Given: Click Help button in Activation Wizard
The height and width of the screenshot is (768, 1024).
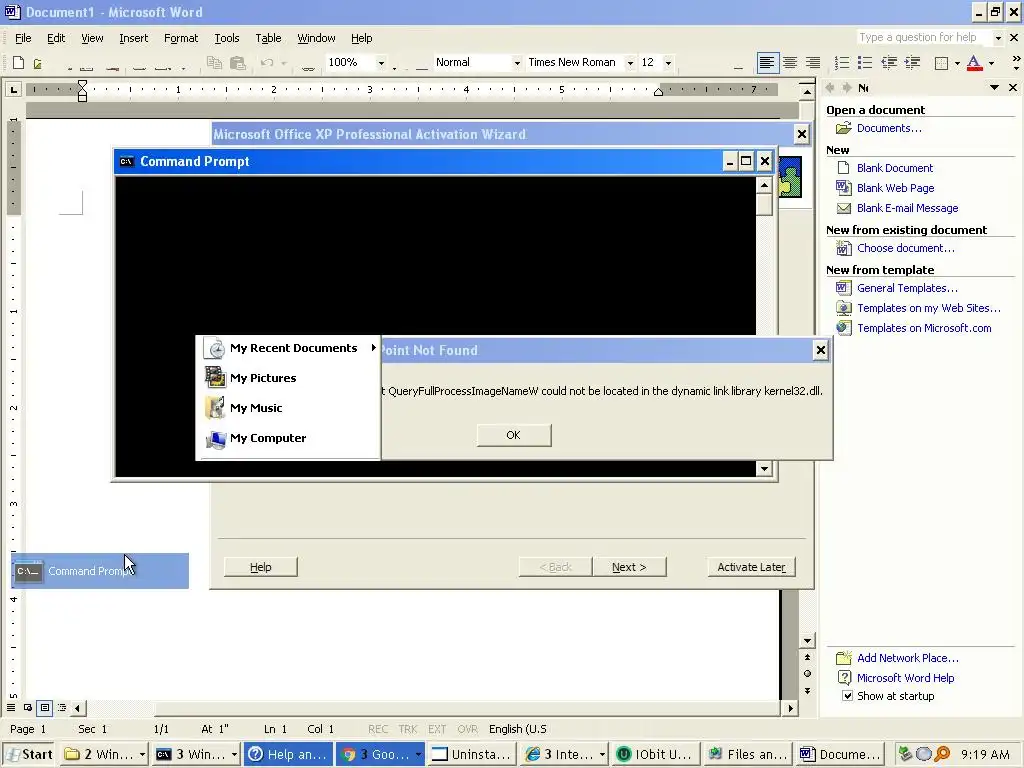Looking at the screenshot, I should tap(261, 567).
